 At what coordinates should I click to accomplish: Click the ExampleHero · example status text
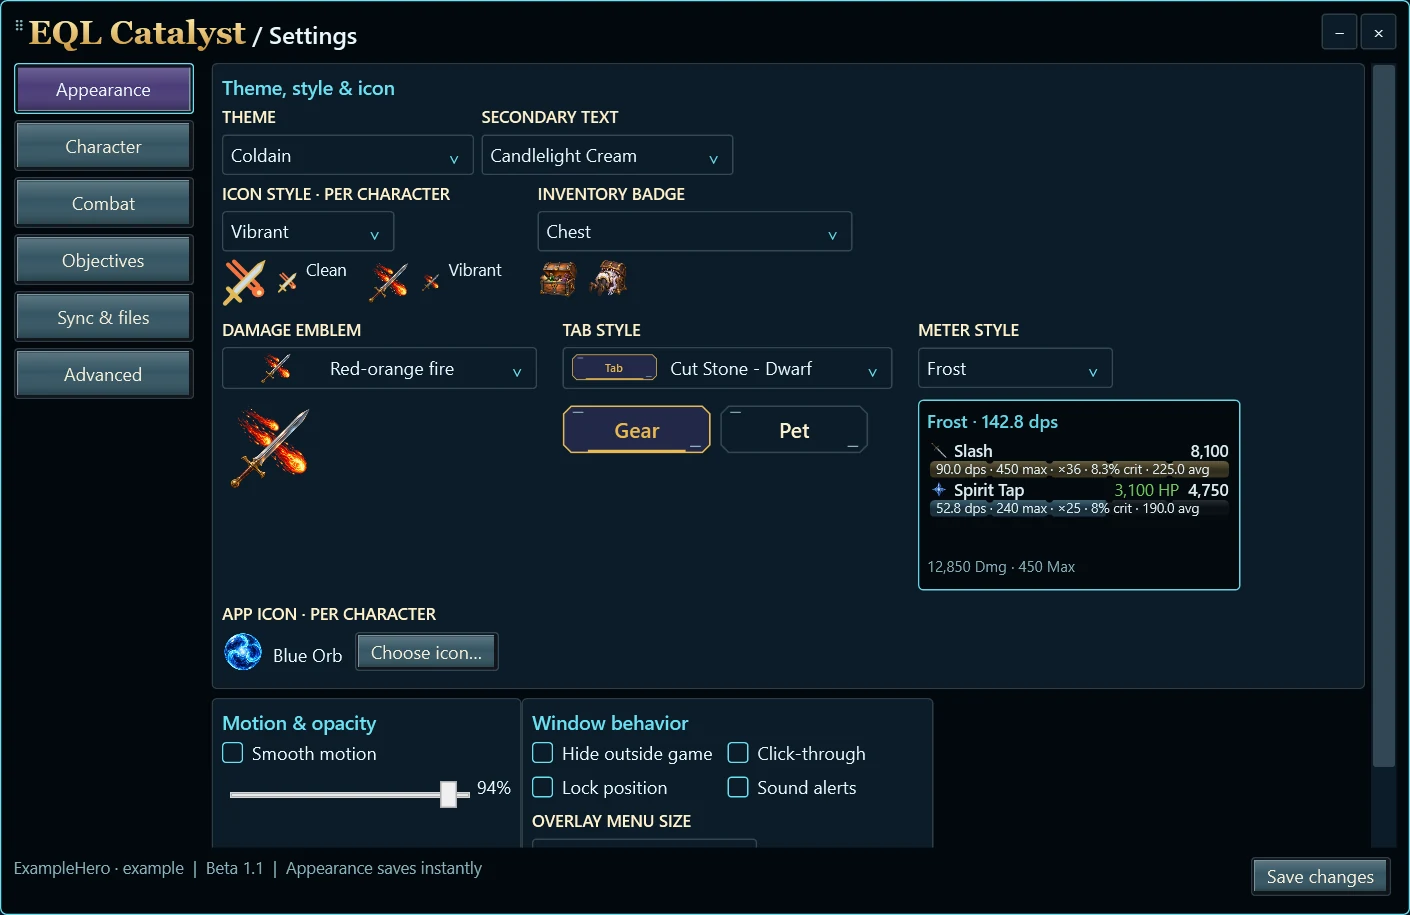click(x=99, y=868)
